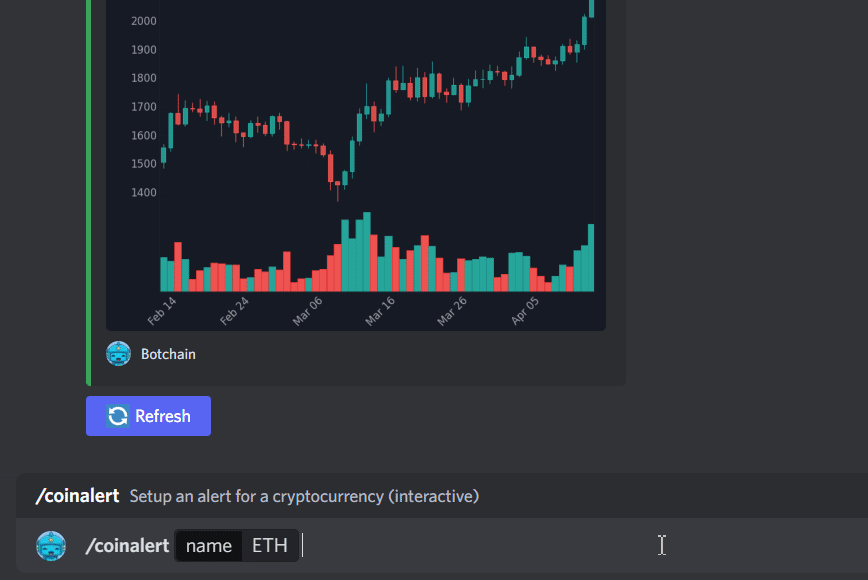Click the command description 'Setup an alert' text
Viewport: 868px width, 580px height.
[304, 496]
